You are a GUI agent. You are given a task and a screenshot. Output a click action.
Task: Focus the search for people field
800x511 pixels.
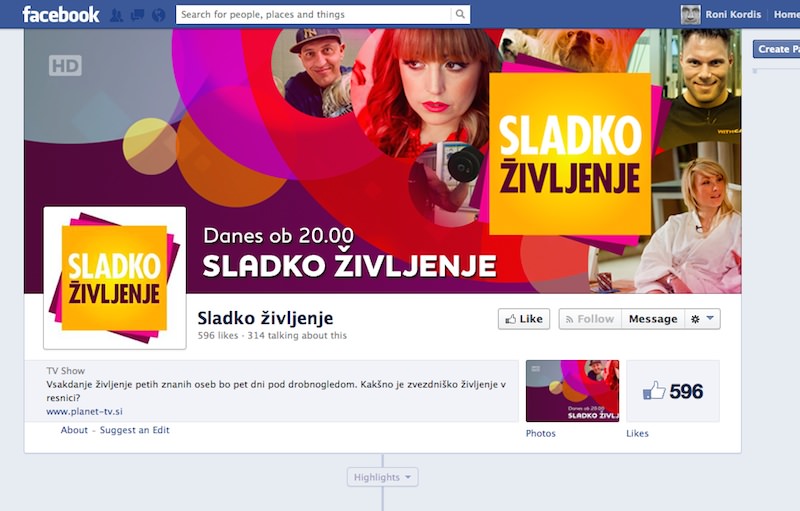pyautogui.click(x=313, y=14)
